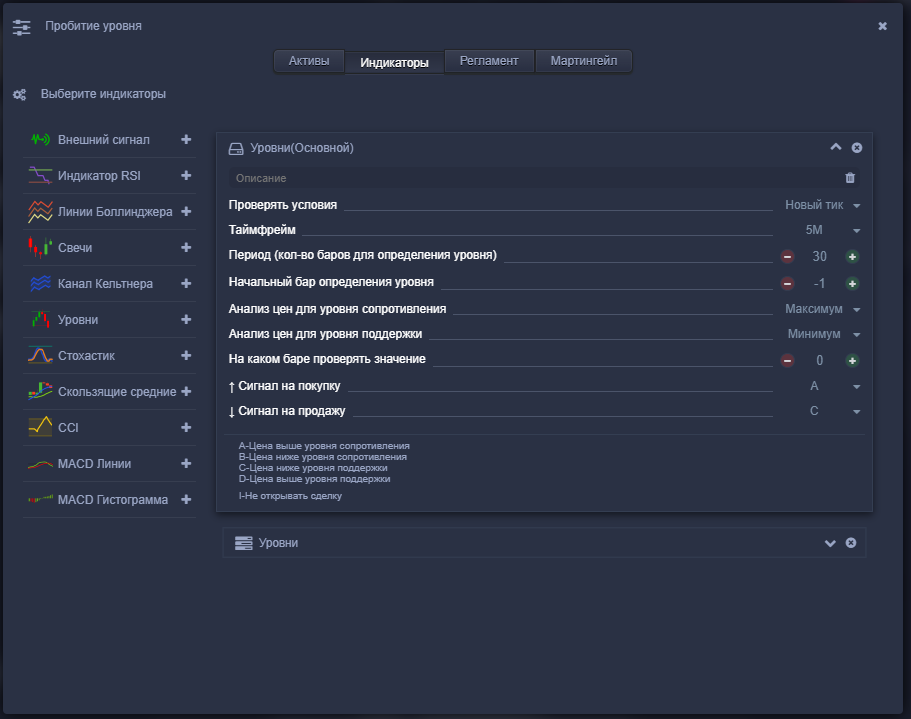This screenshot has height=719, width=911.
Task: Click the Уровни(Основной) panel title
Action: pos(302,148)
